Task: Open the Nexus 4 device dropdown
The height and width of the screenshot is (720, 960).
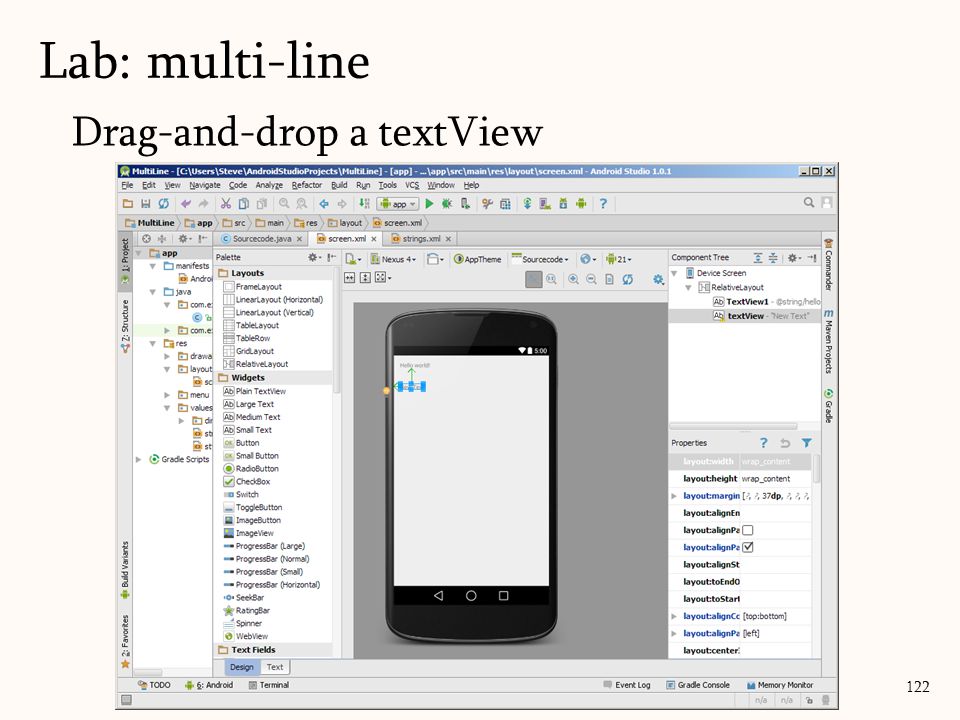Action: click(x=394, y=259)
